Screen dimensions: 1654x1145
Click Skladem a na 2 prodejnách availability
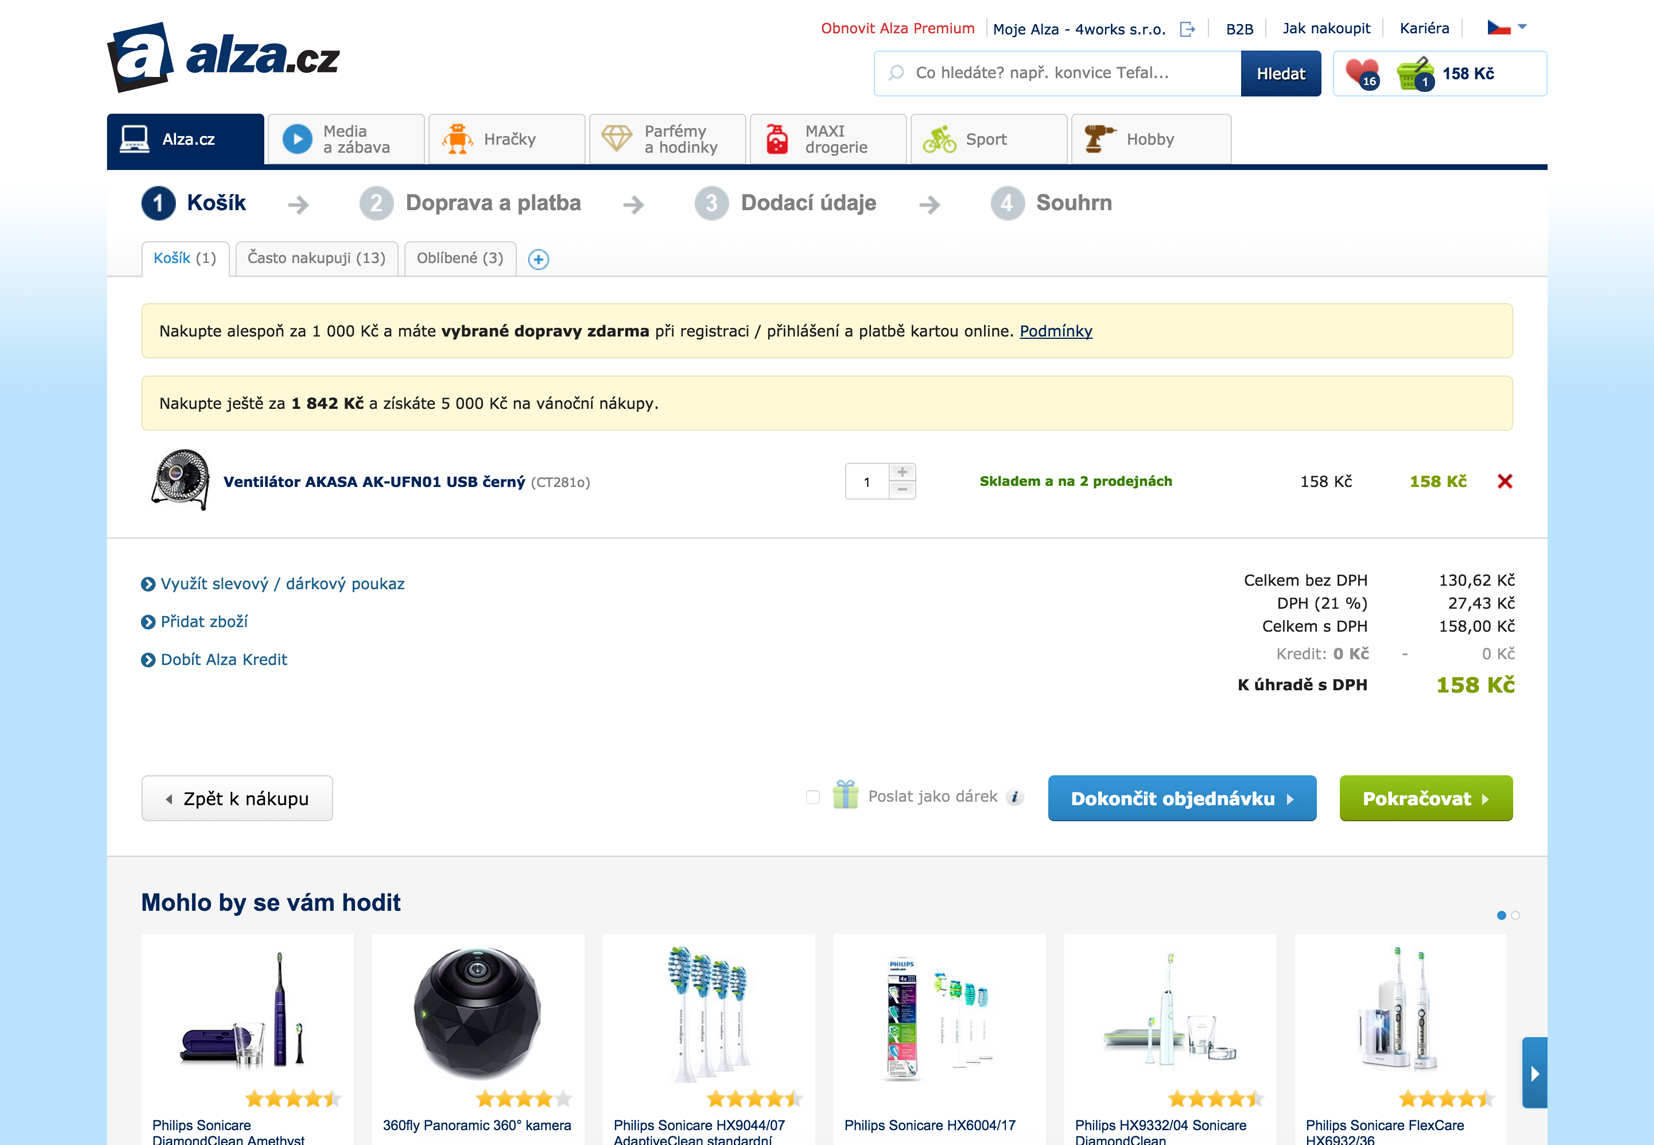[1076, 481]
